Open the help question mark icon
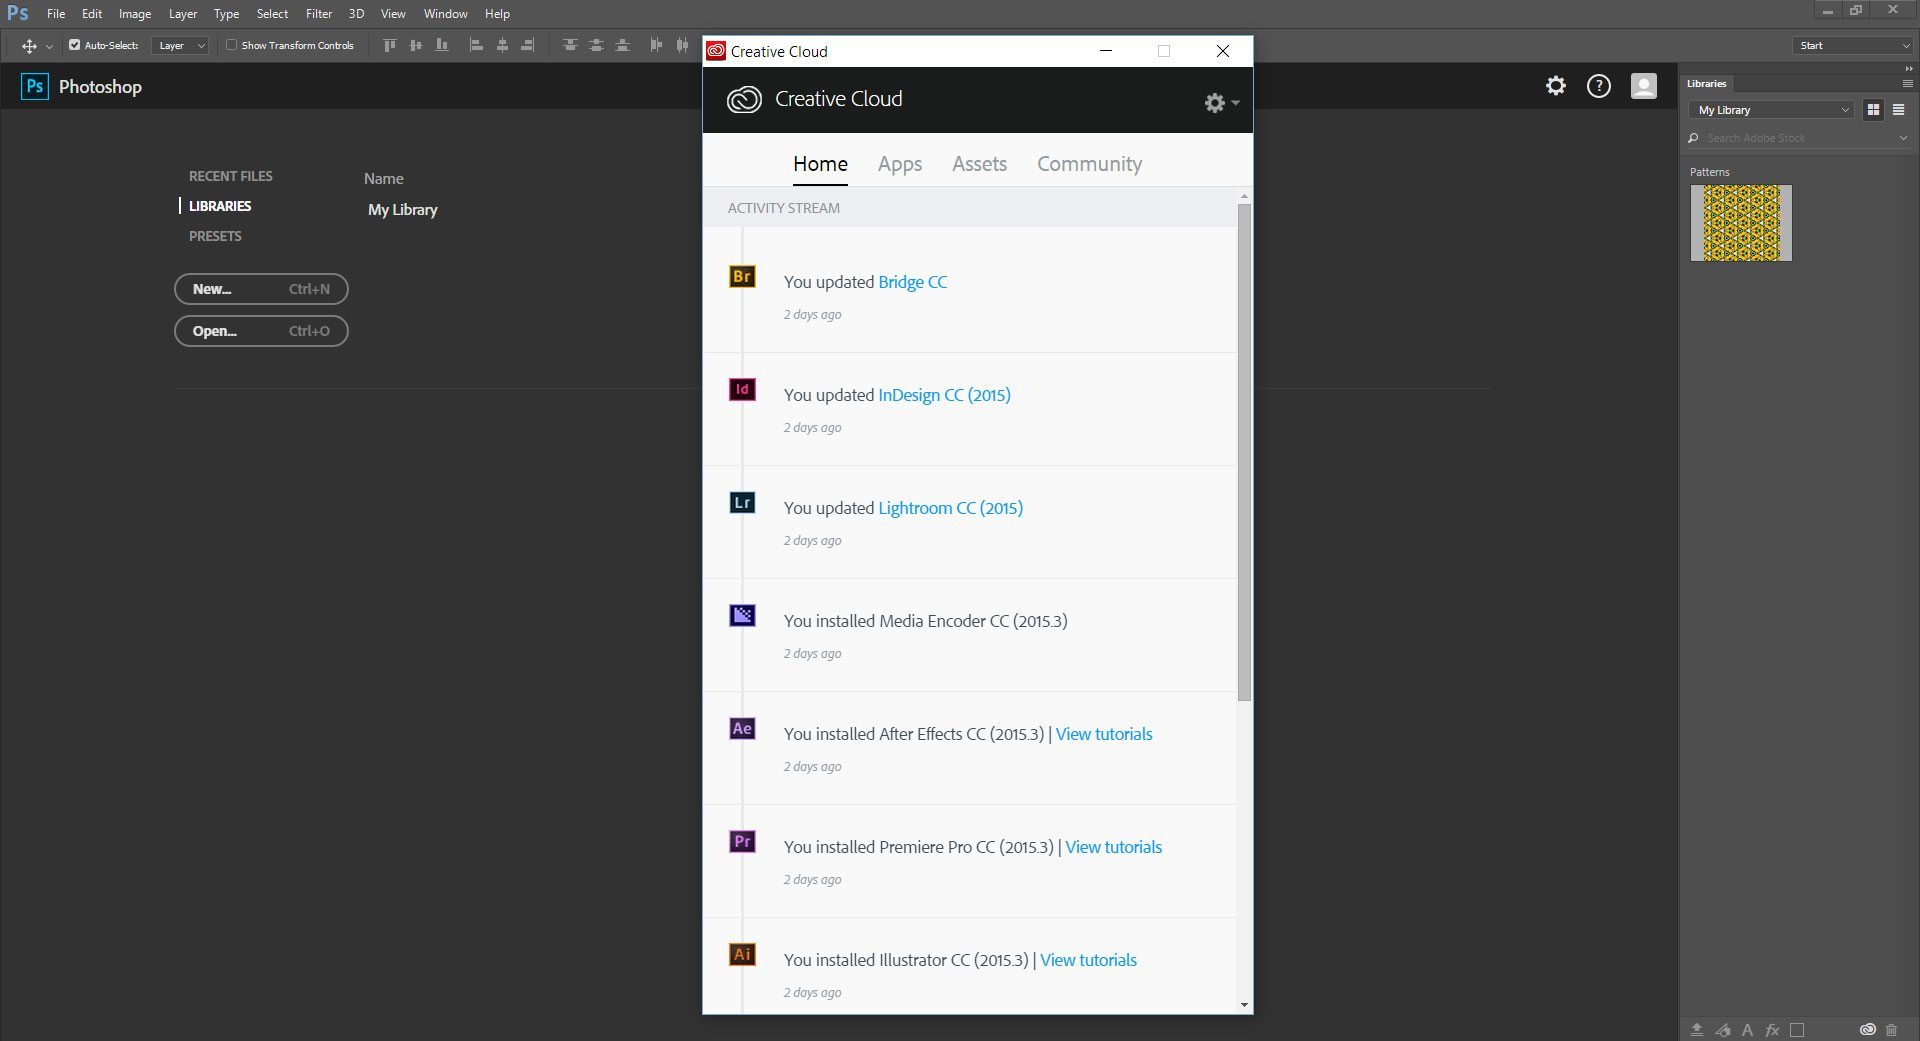1920x1041 pixels. pos(1599,86)
